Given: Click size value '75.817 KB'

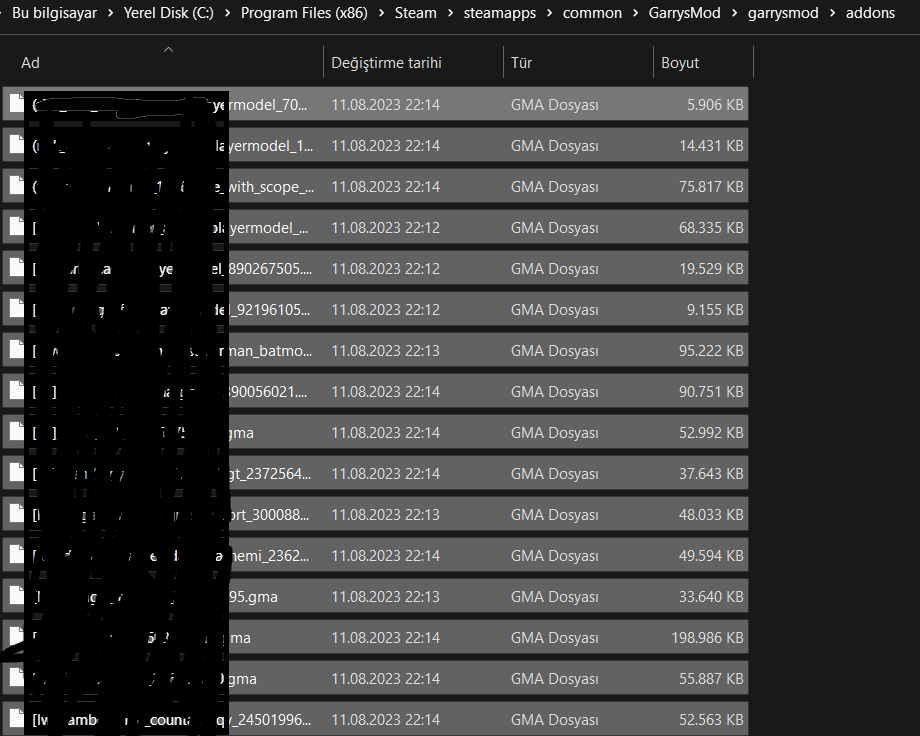Looking at the screenshot, I should point(711,187).
